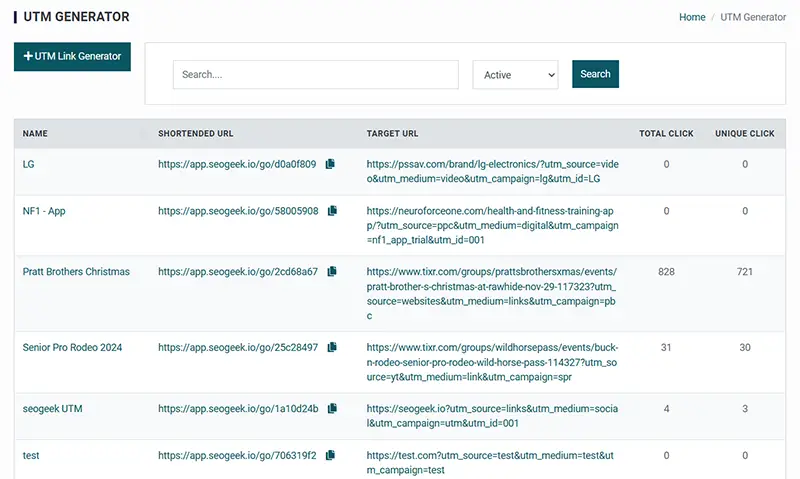Screen dimensions: 800x479
Task: Open the seogeek.io target URL
Action: click(x=492, y=416)
